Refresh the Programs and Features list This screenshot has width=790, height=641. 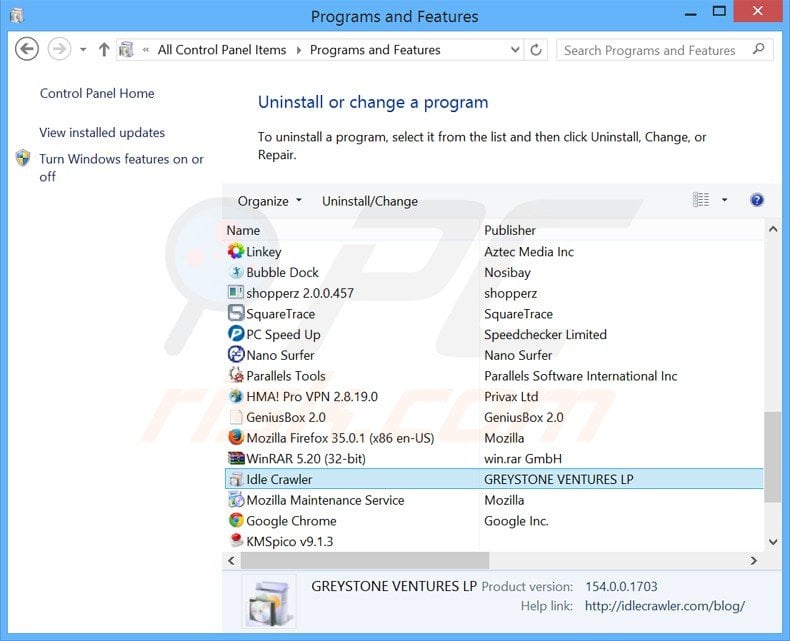coord(536,49)
